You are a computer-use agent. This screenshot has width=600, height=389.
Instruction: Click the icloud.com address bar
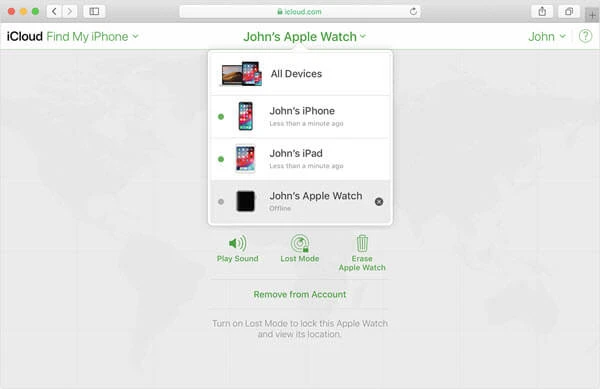[300, 11]
